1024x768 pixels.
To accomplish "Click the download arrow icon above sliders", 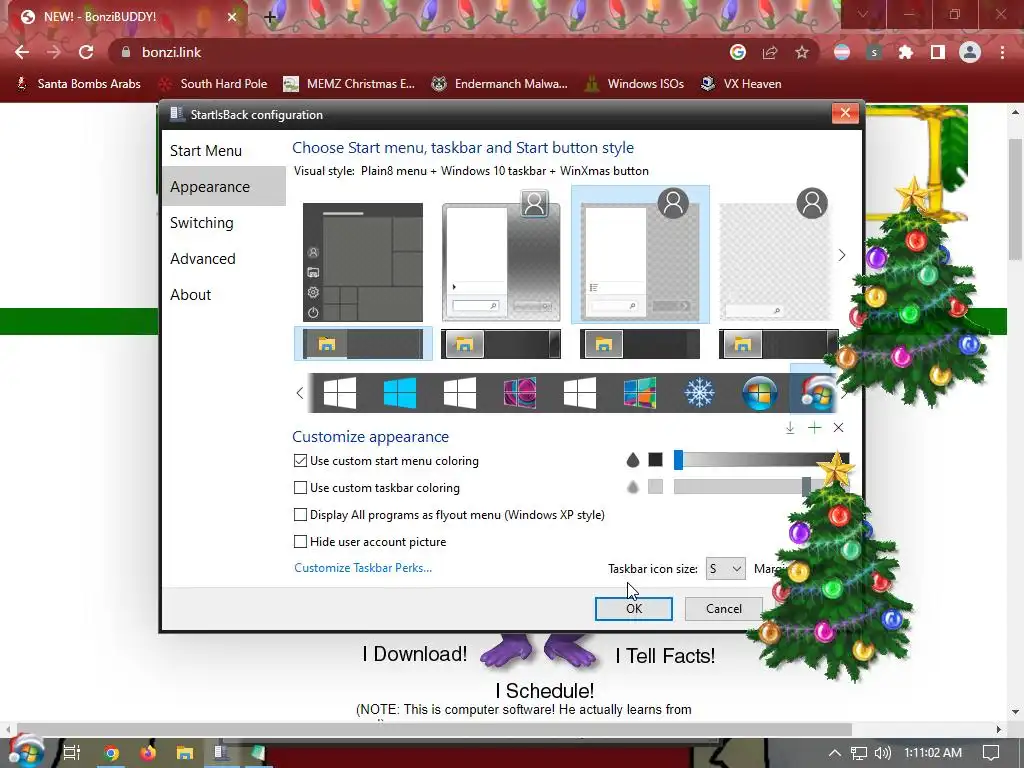I will (790, 428).
